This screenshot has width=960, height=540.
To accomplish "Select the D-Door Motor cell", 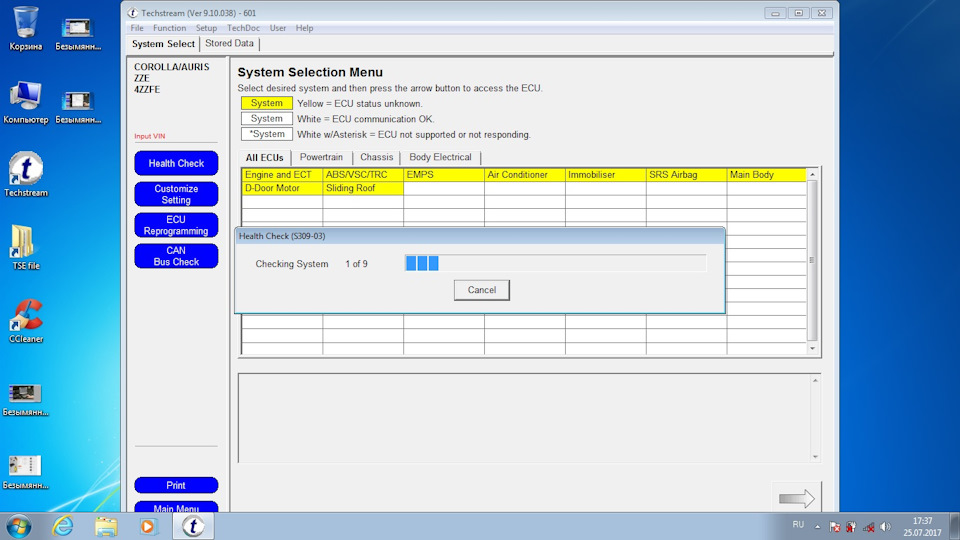I will pos(282,188).
